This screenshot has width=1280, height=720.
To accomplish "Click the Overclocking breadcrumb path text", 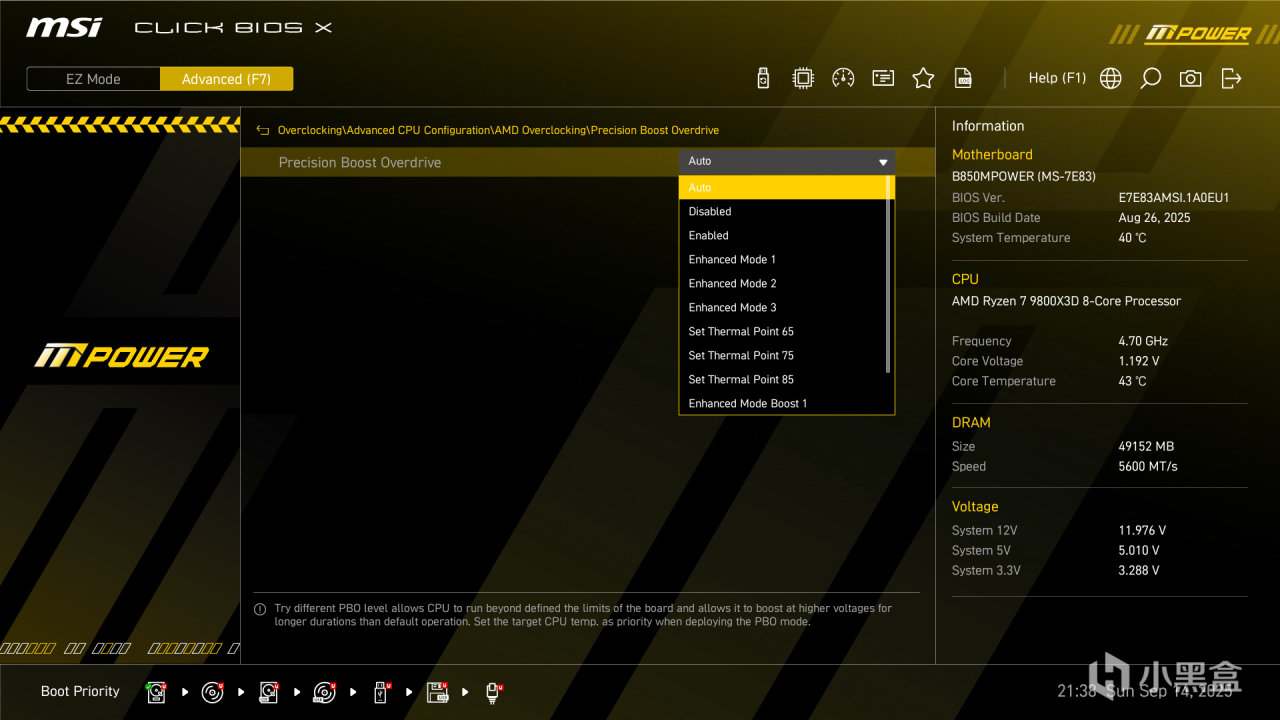I will pyautogui.click(x=498, y=130).
